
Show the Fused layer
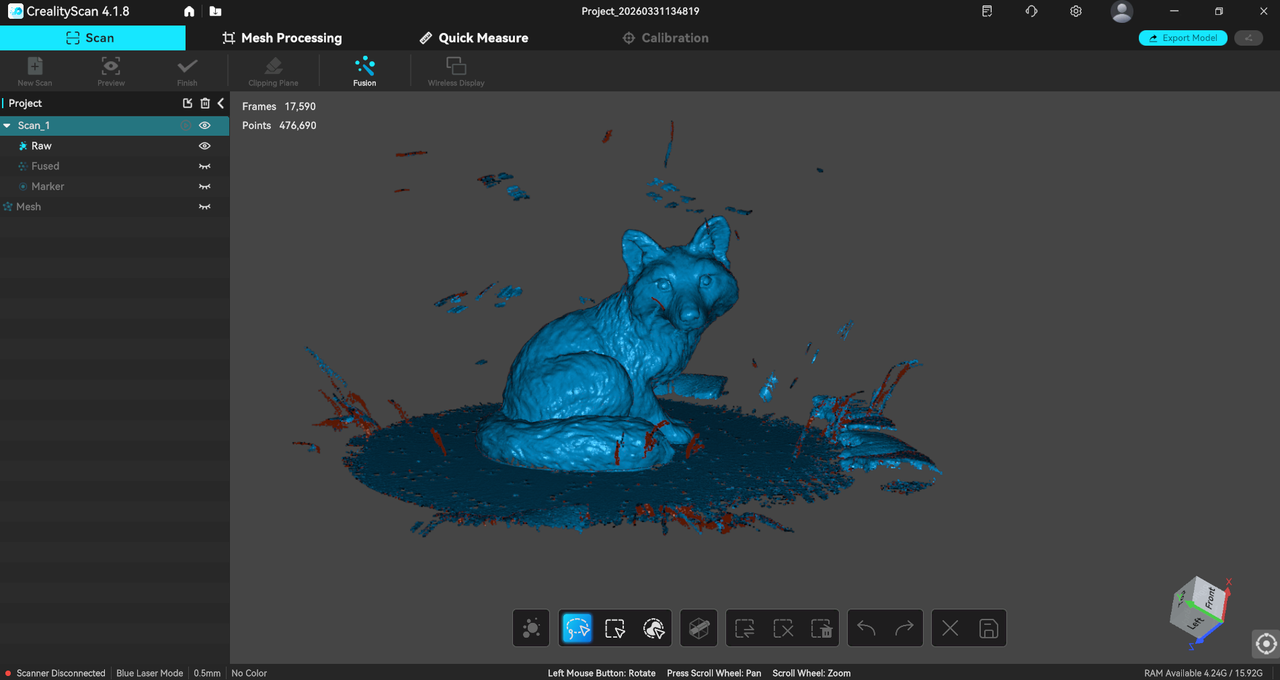[205, 166]
